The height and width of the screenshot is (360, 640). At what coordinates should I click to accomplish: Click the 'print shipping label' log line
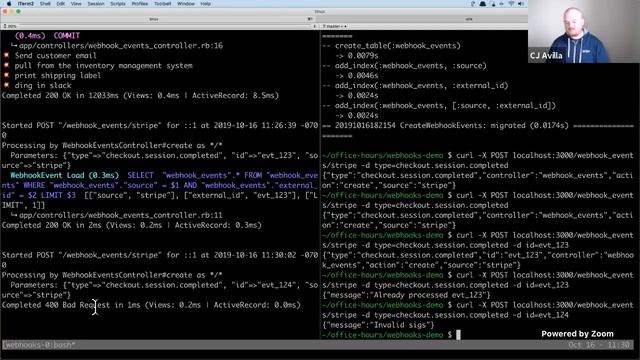point(58,76)
